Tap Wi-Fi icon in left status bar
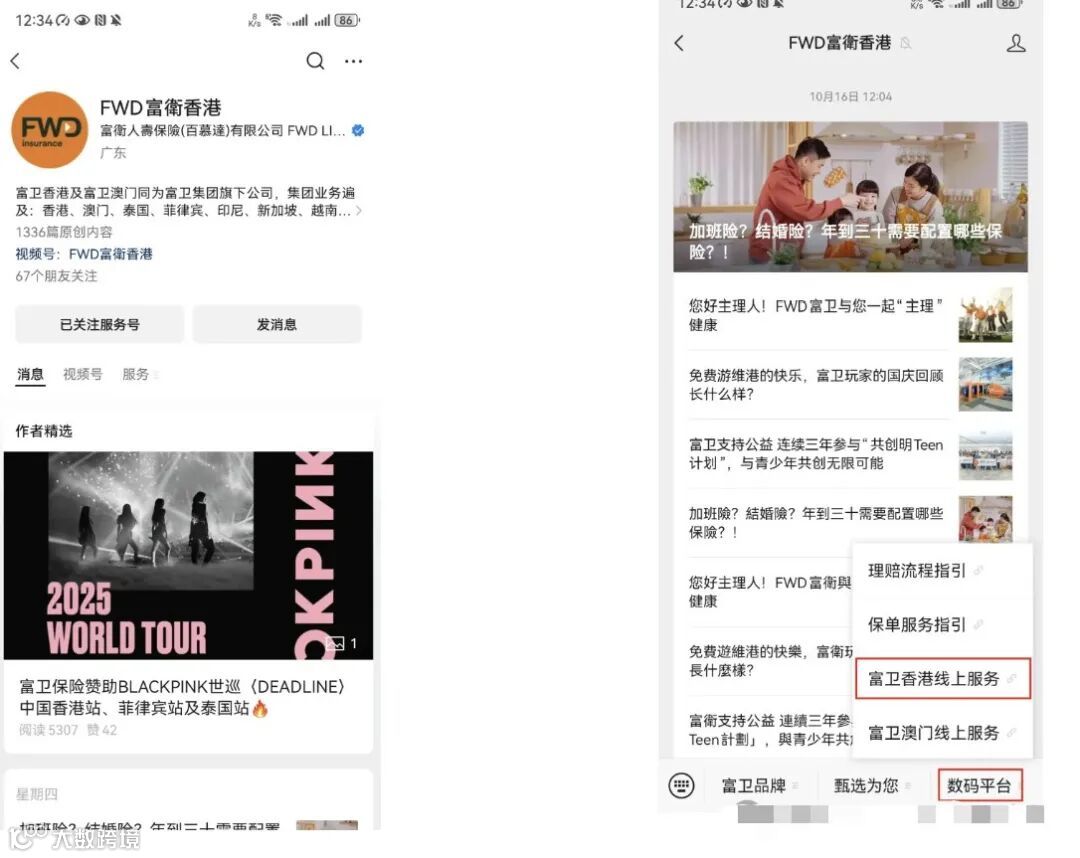The width and height of the screenshot is (1080, 858). coord(275,20)
